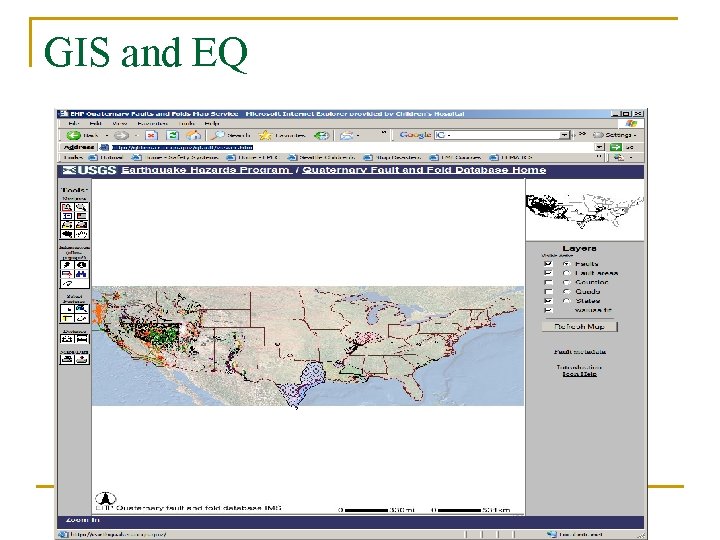Screen dimensions: 720x540
Task: Click the USGS logo in header
Action: point(90,170)
